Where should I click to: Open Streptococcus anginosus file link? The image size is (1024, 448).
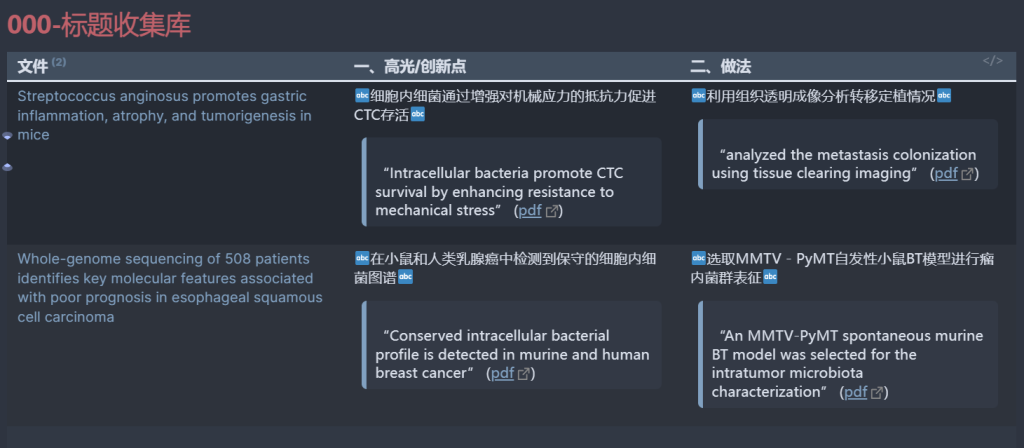click(165, 116)
